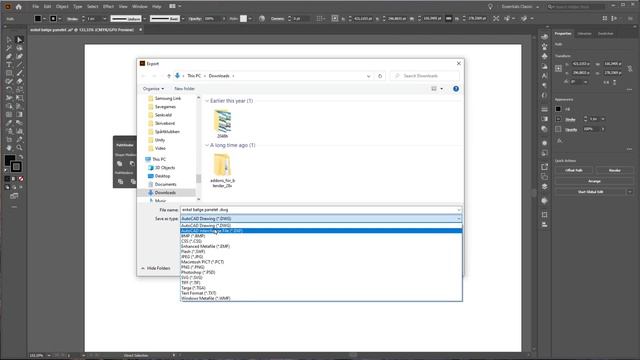Select the Rotate tool

coord(9,89)
